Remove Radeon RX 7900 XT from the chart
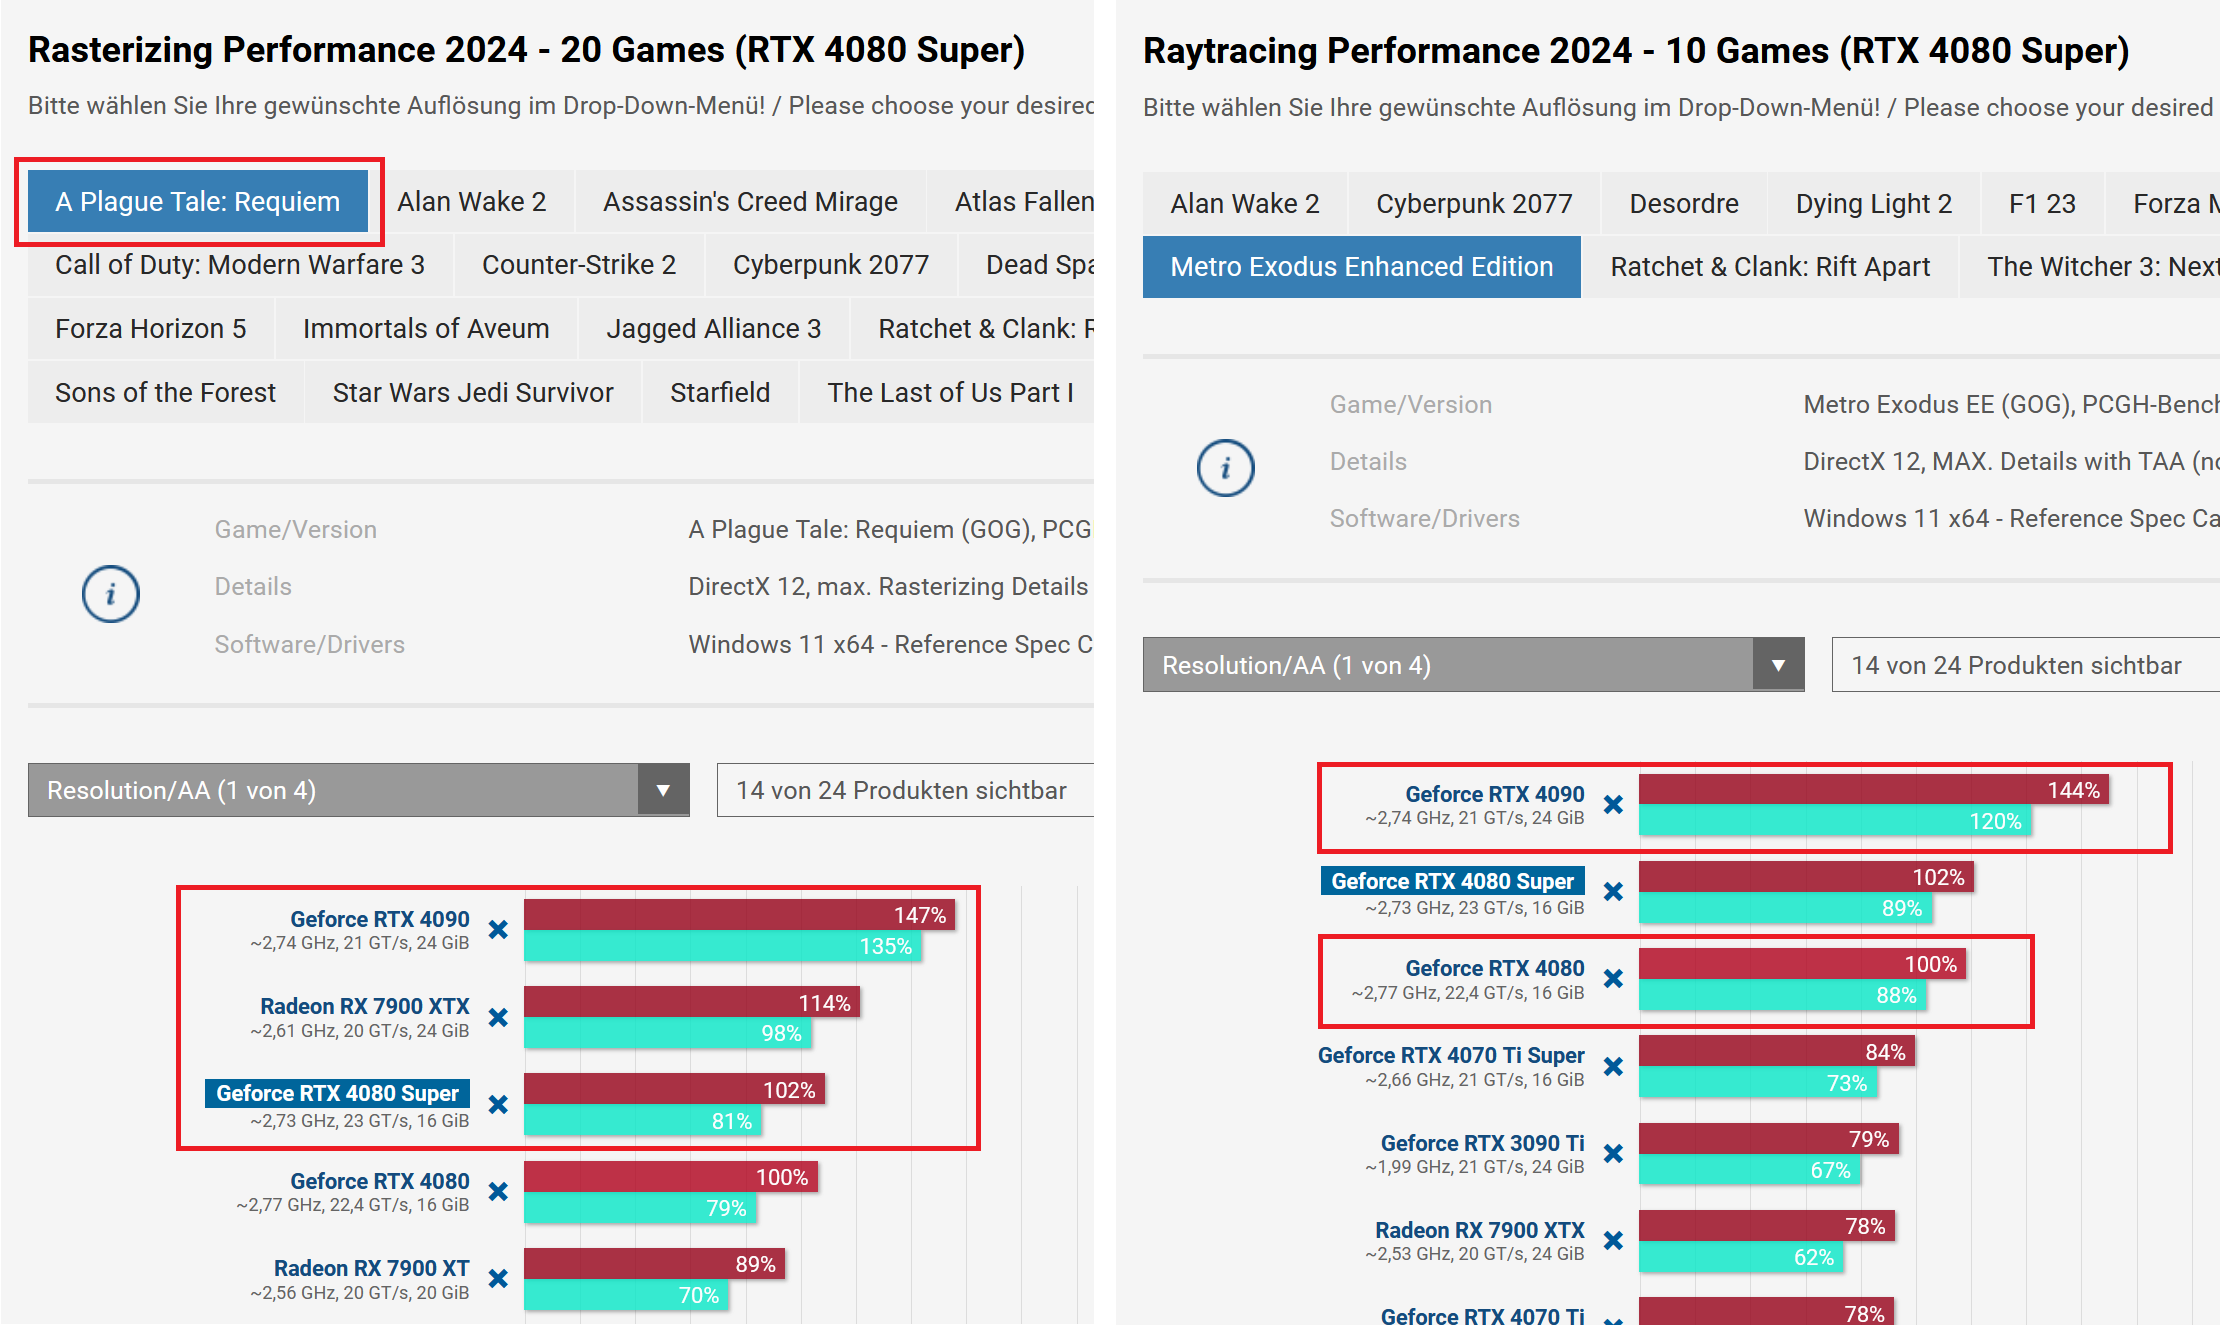The height and width of the screenshot is (1325, 2220). click(498, 1278)
